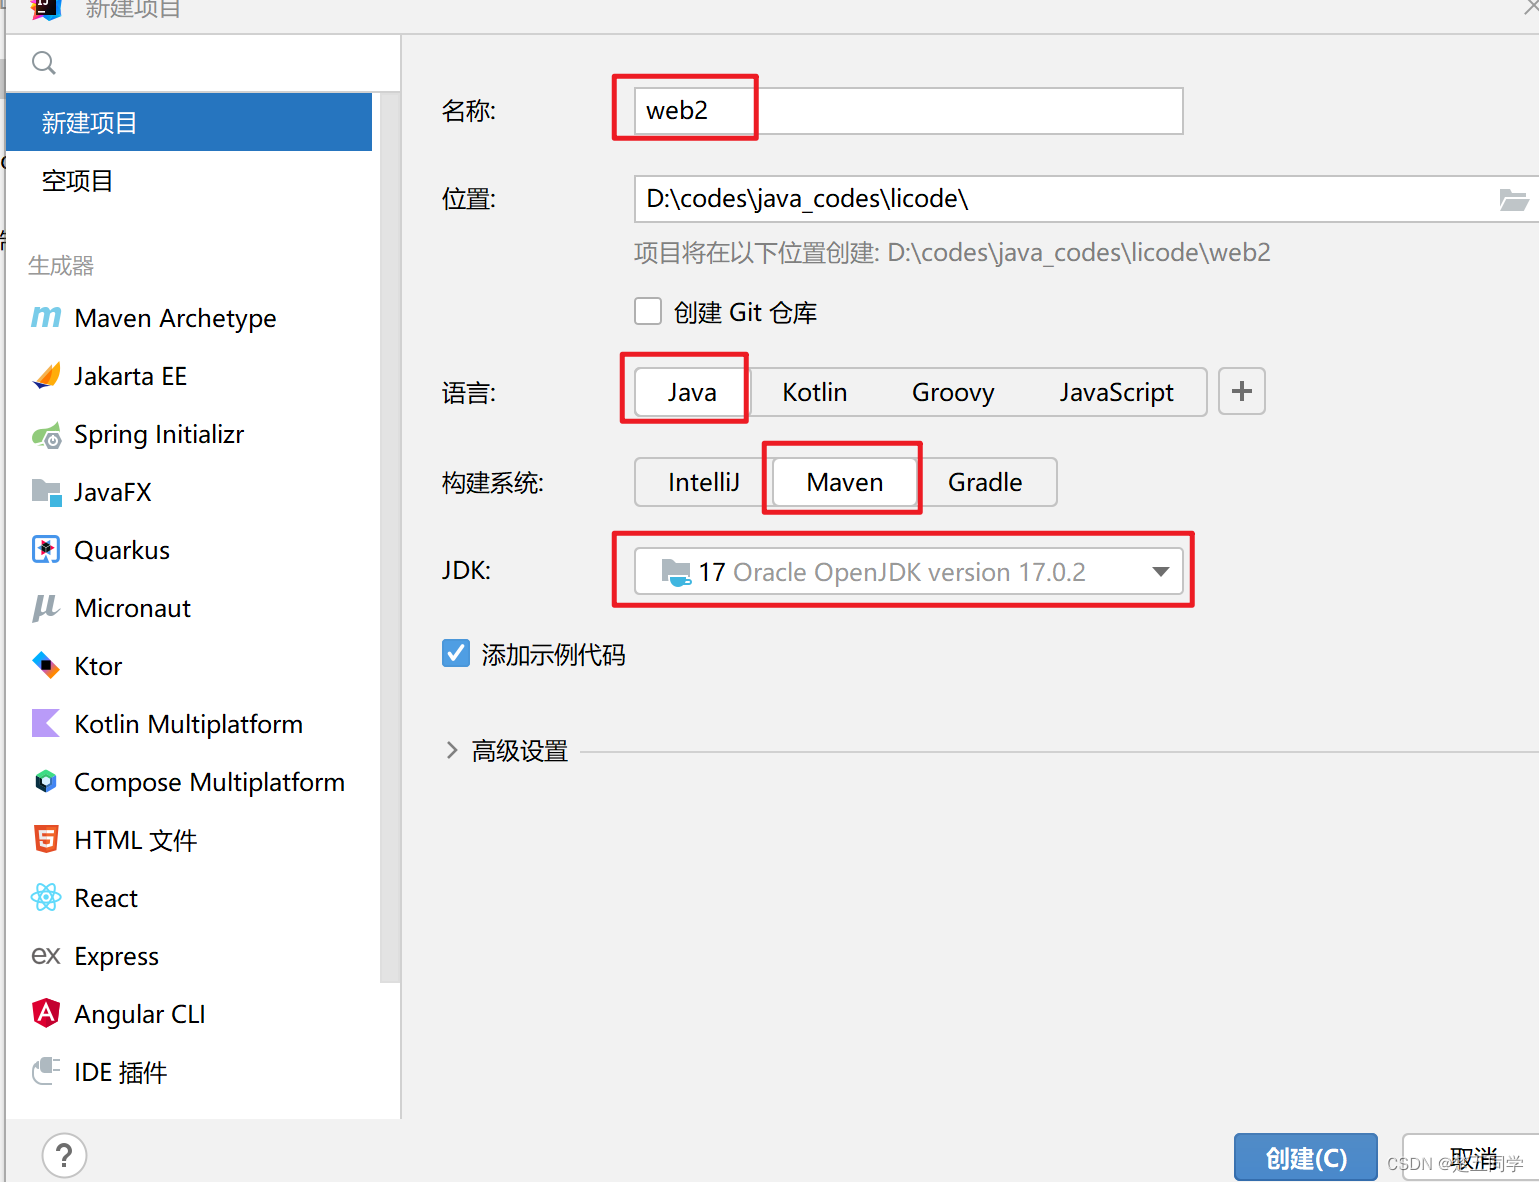
Task: Choose Quarkus generator label
Action: [122, 550]
